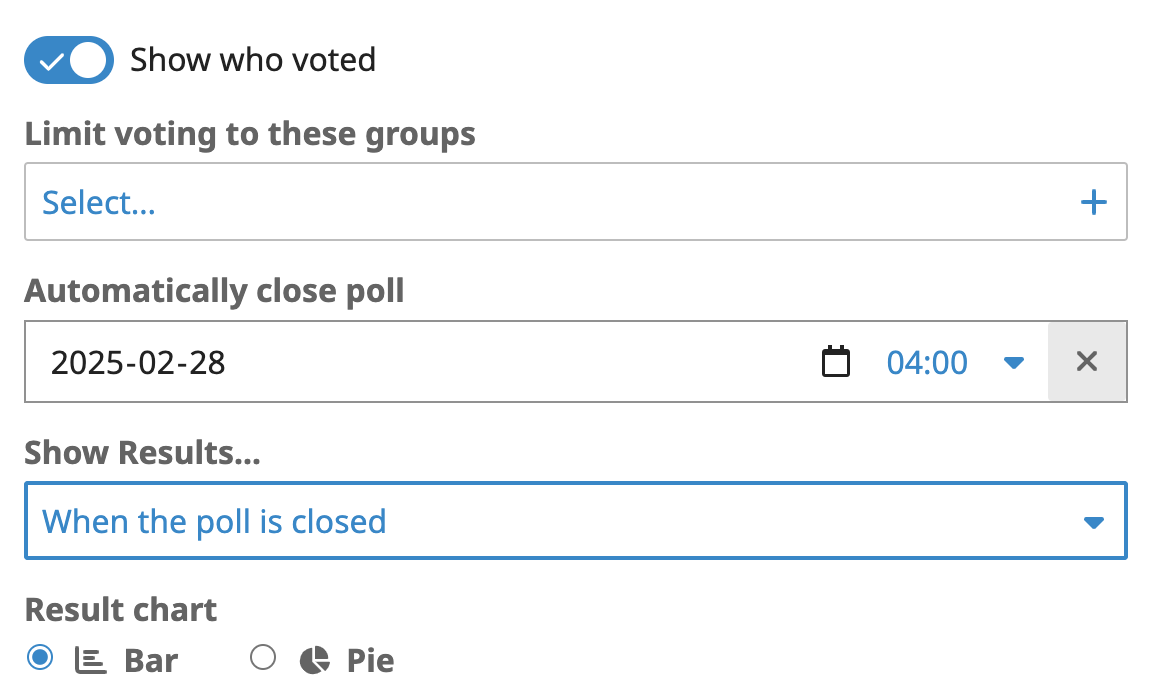This screenshot has height=700, width=1152.
Task: Click the bar chart icon
Action: pos(91,660)
